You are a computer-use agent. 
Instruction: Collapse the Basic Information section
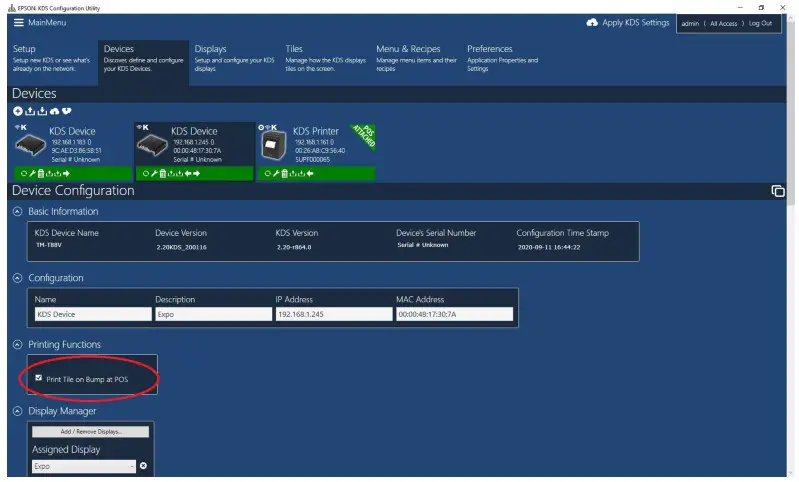pos(17,211)
